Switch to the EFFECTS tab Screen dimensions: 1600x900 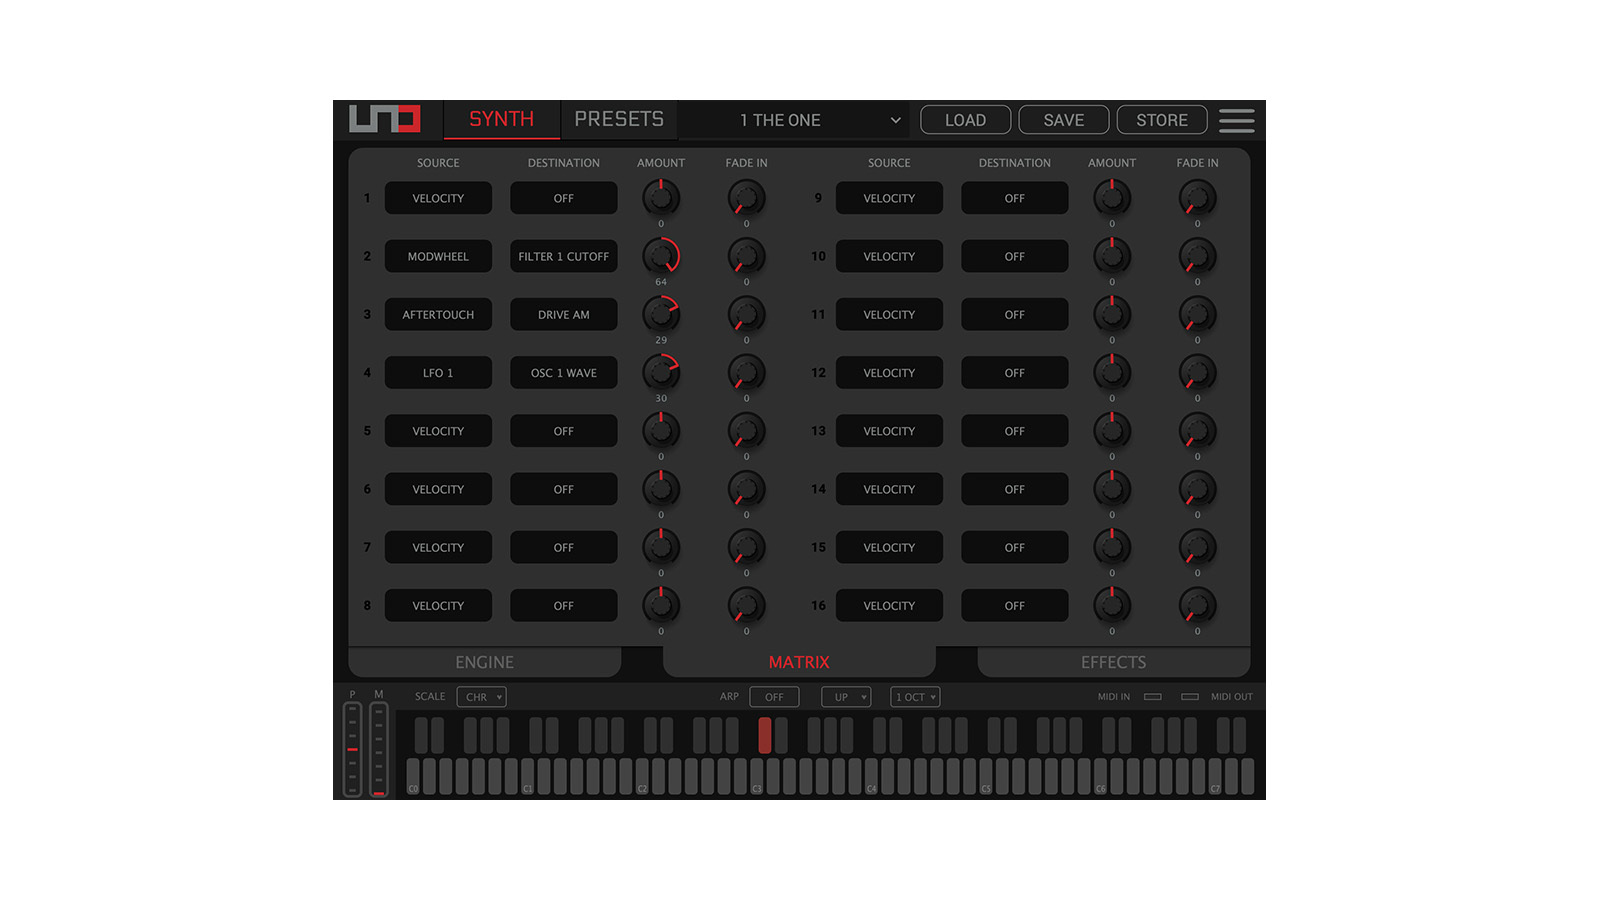[1113, 662]
